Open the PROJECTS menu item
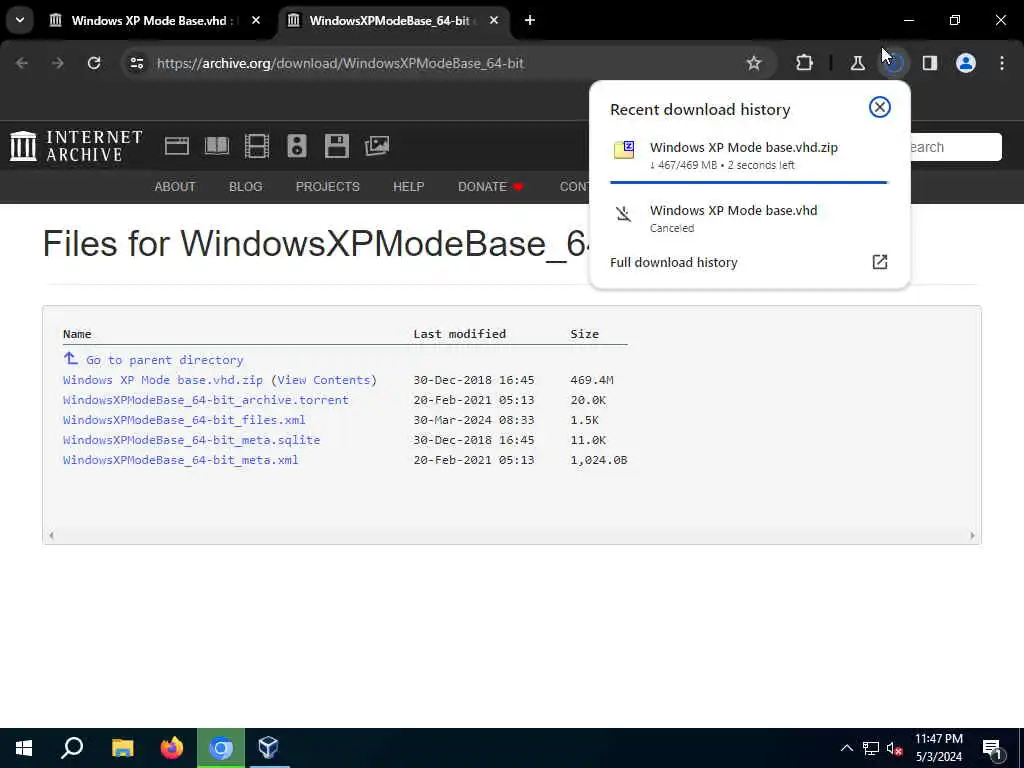The width and height of the screenshot is (1024, 768). [328, 187]
